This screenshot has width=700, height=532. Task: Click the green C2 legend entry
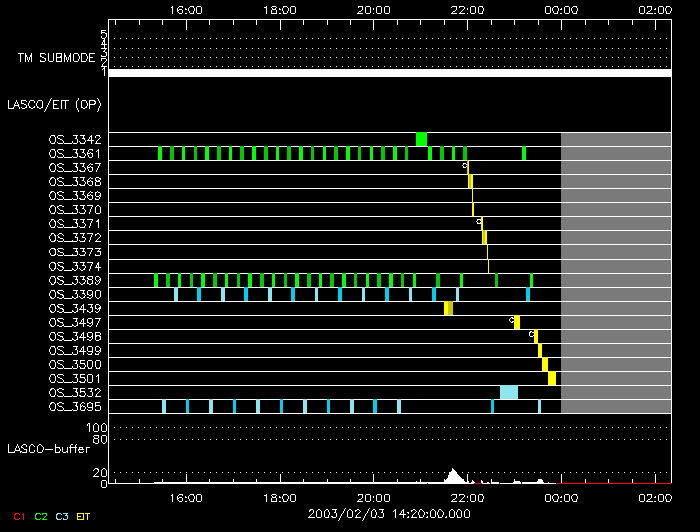coord(41,515)
